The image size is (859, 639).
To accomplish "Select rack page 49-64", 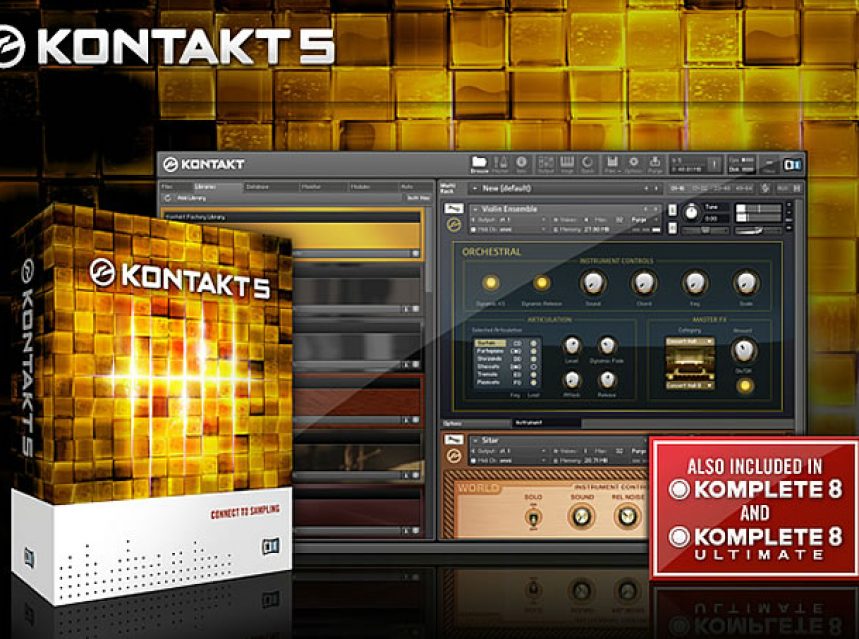I will point(743,189).
